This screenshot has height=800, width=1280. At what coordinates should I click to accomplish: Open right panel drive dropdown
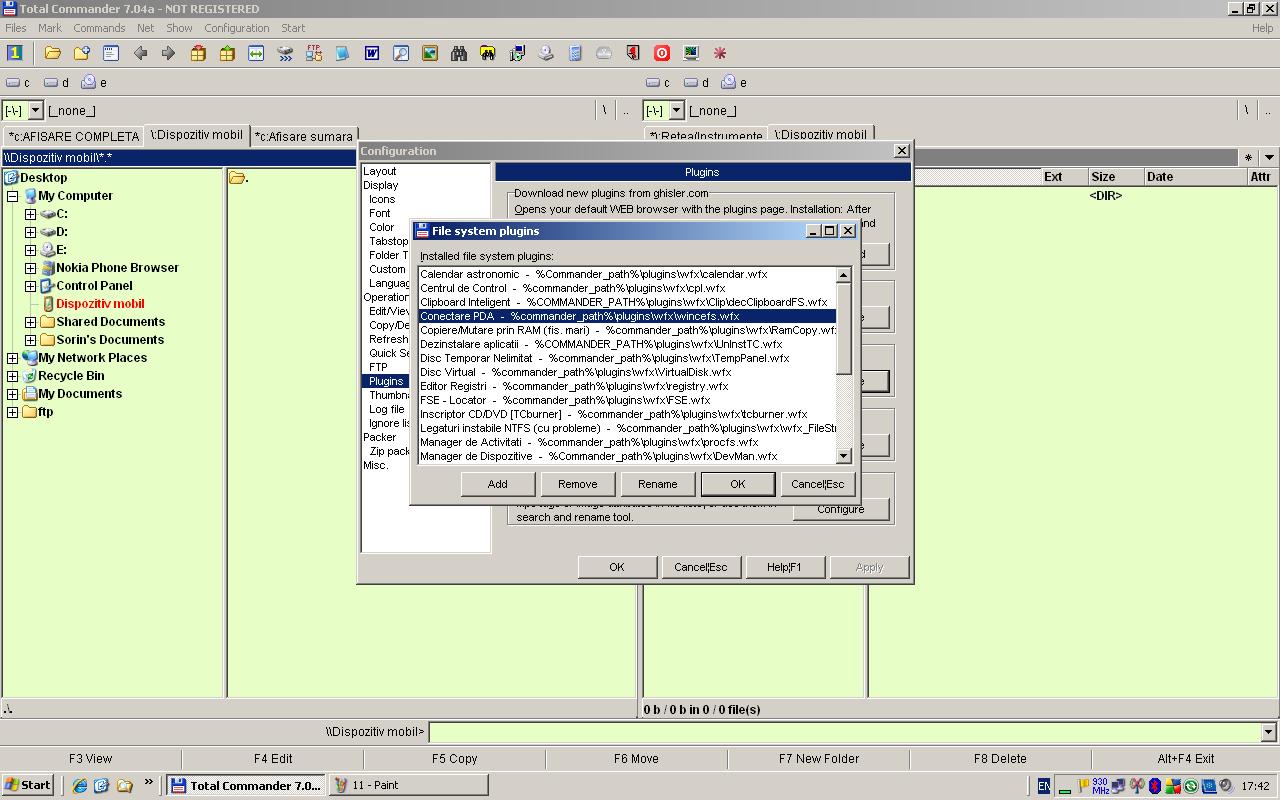pyautogui.click(x=676, y=110)
